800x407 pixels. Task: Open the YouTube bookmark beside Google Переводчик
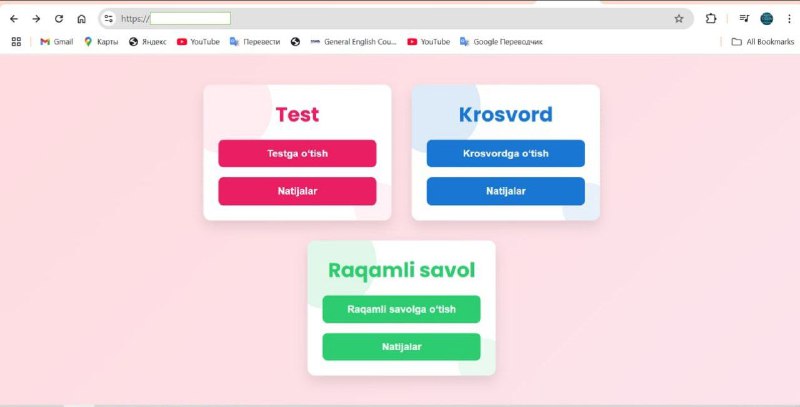click(429, 42)
